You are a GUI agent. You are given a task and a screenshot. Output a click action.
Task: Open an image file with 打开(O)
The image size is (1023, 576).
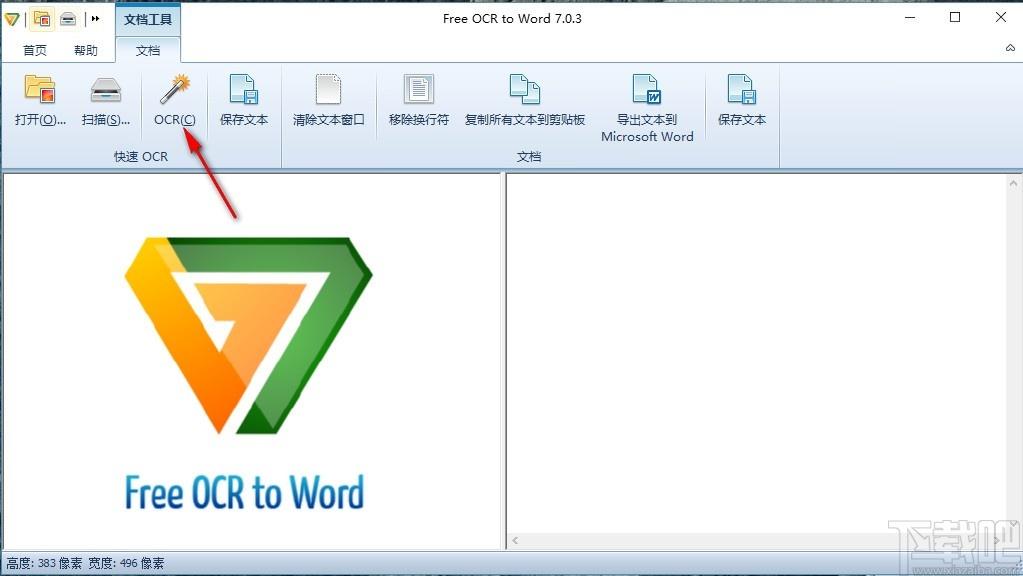(x=40, y=101)
